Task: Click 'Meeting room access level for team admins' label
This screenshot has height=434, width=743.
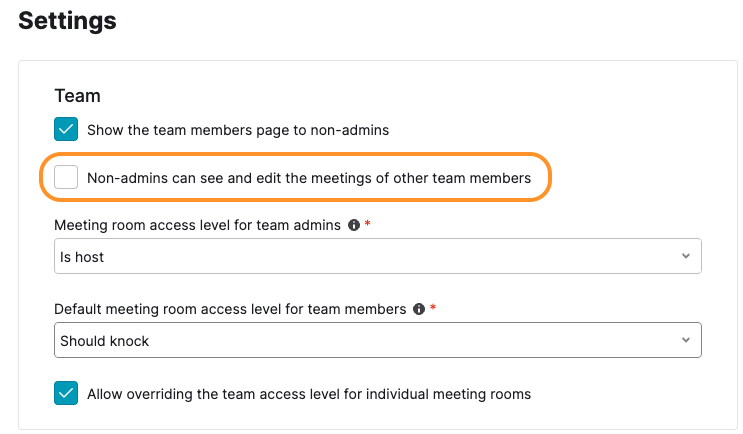Action: [198, 226]
